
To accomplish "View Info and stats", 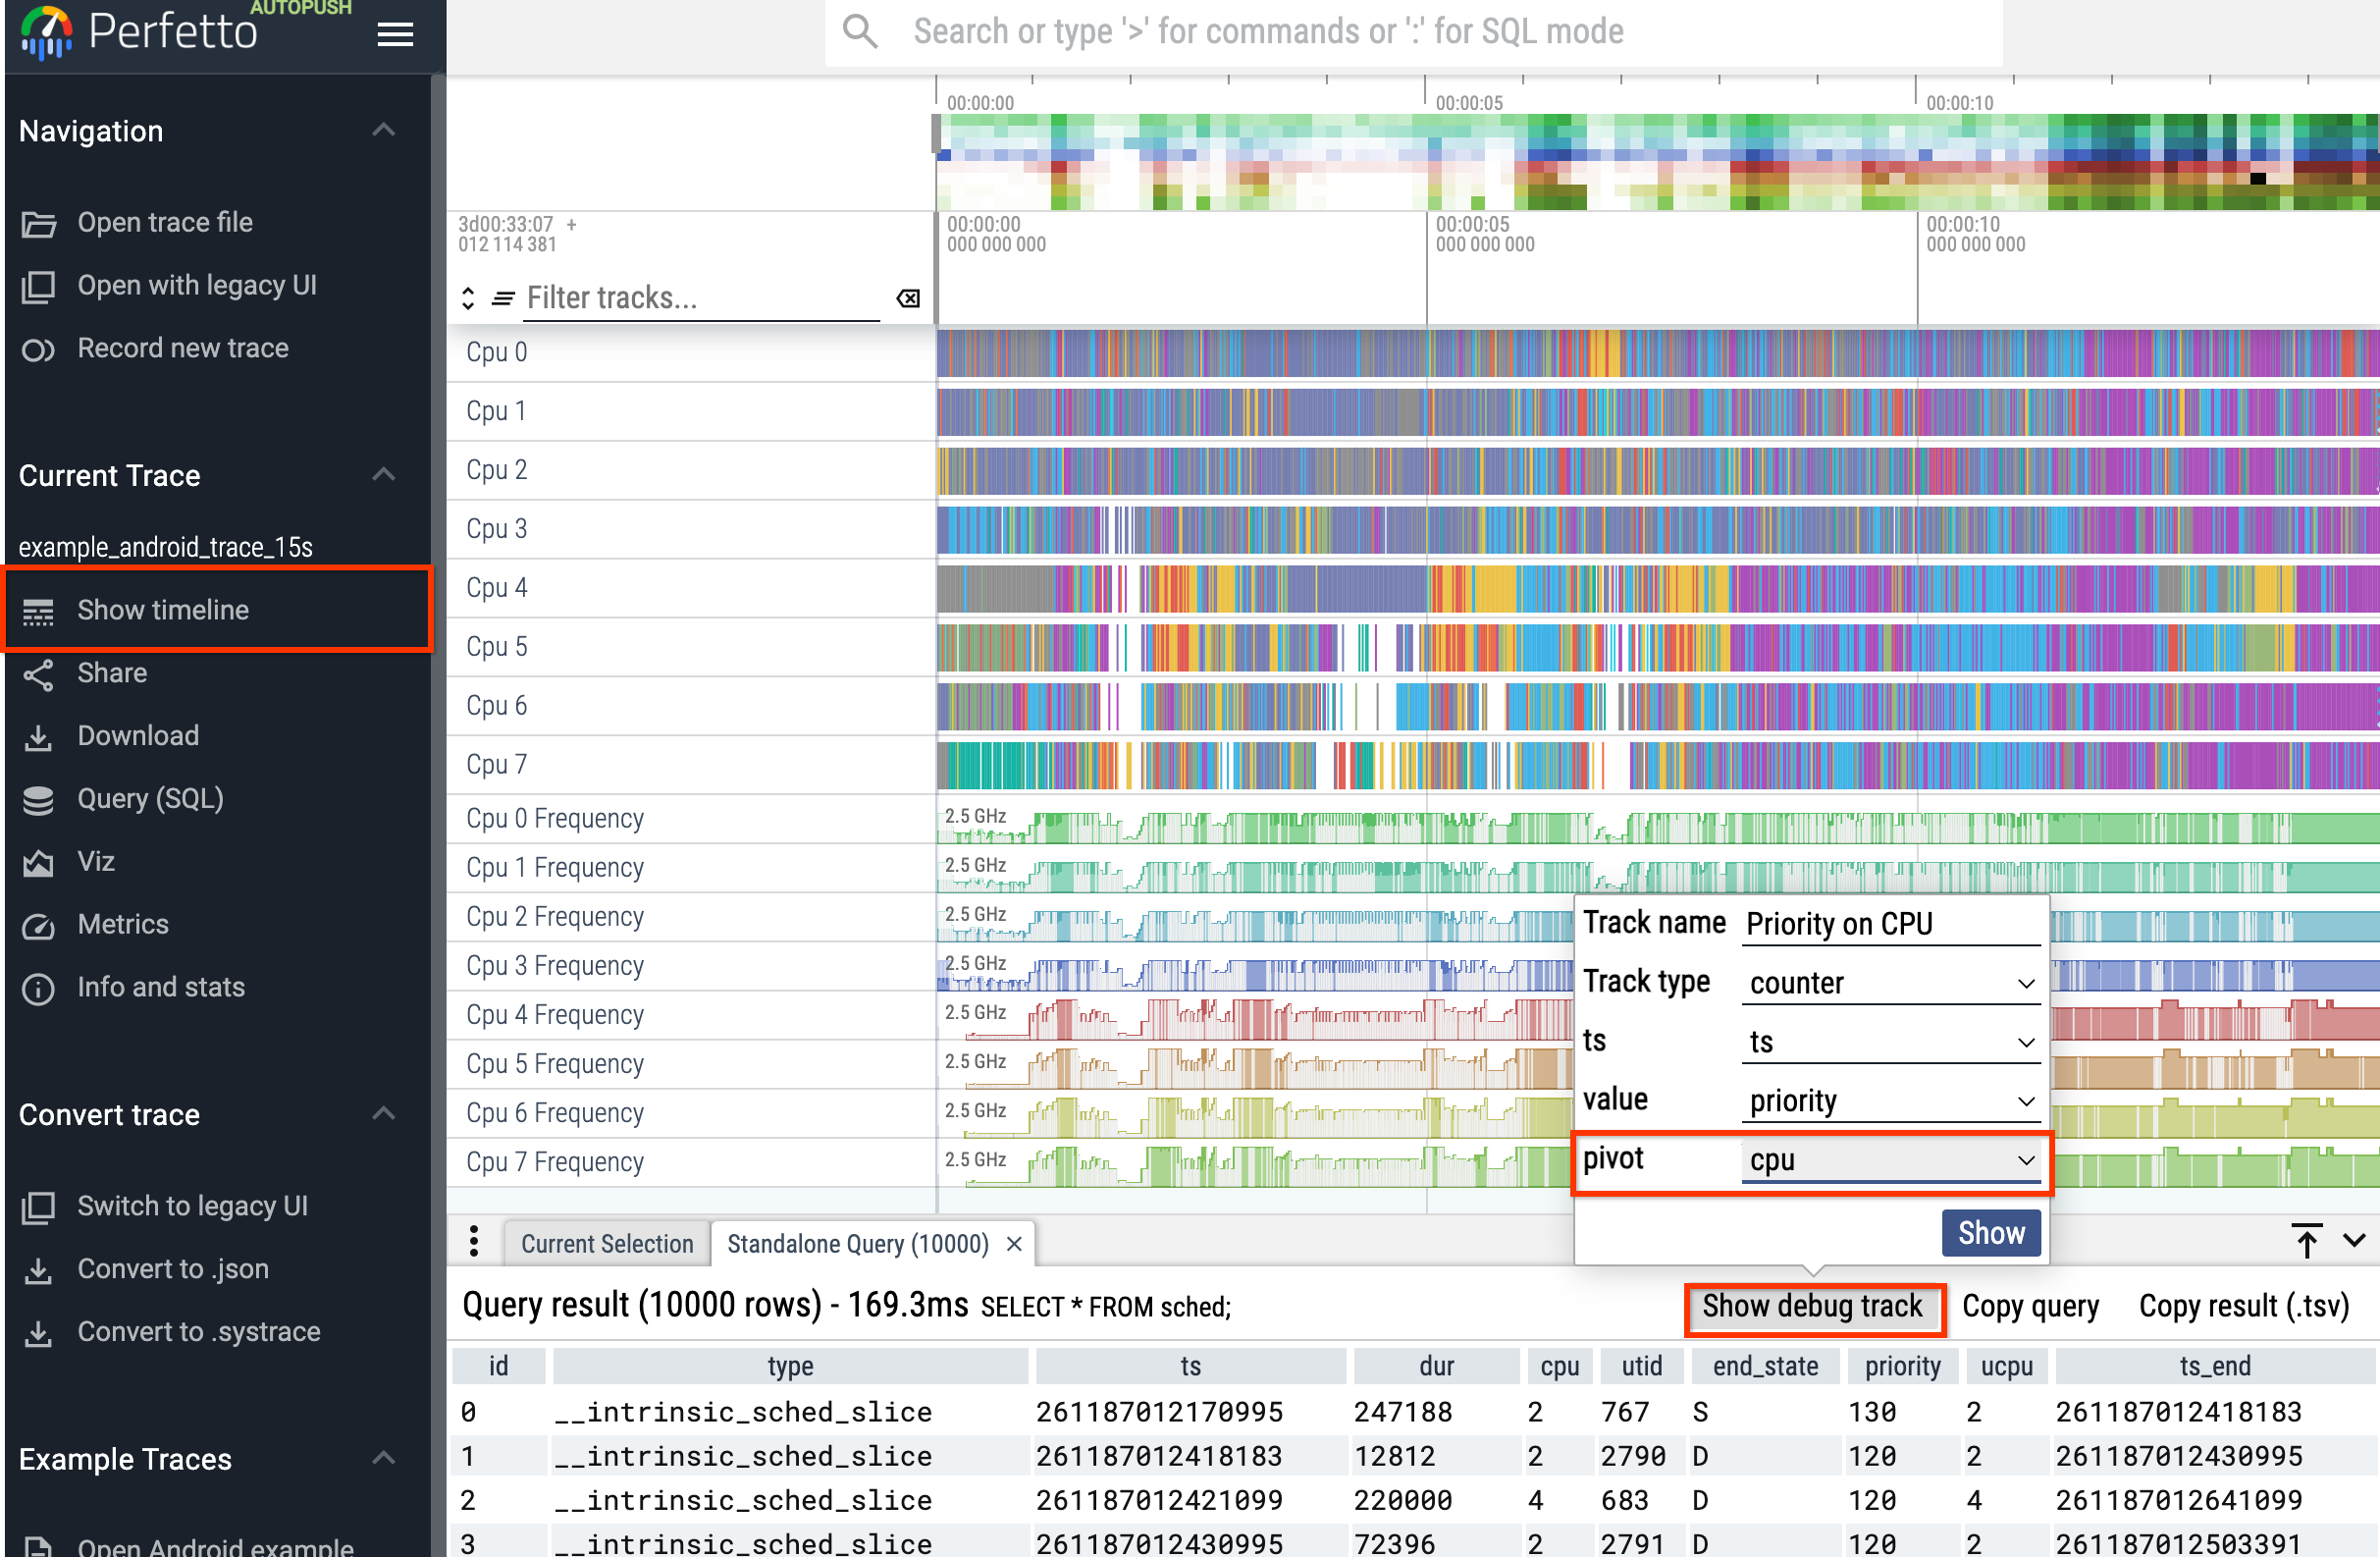I will pos(161,987).
